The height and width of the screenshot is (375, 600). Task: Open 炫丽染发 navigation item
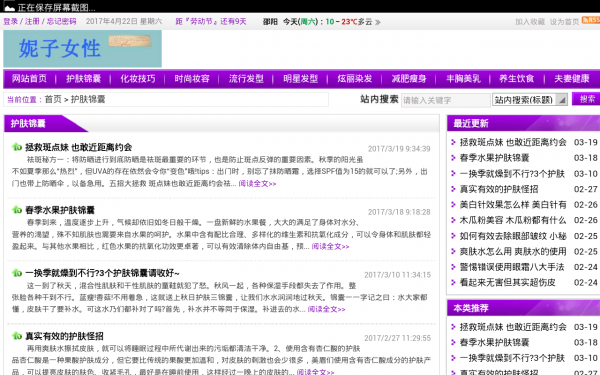point(355,79)
